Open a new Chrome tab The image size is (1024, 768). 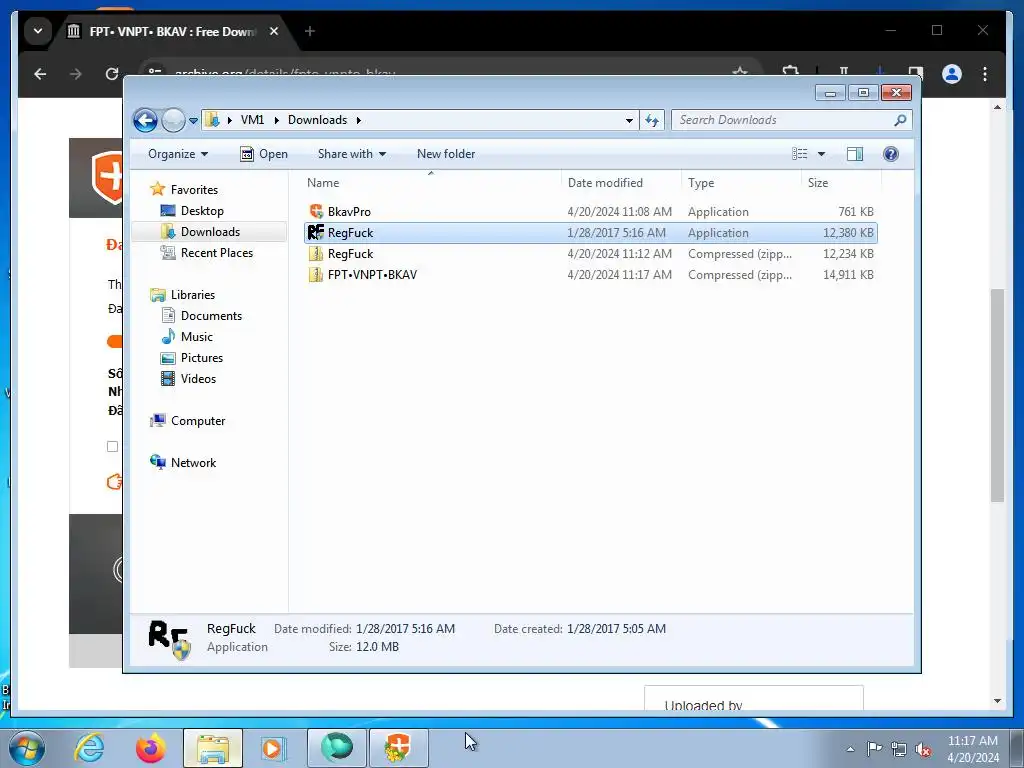(310, 31)
